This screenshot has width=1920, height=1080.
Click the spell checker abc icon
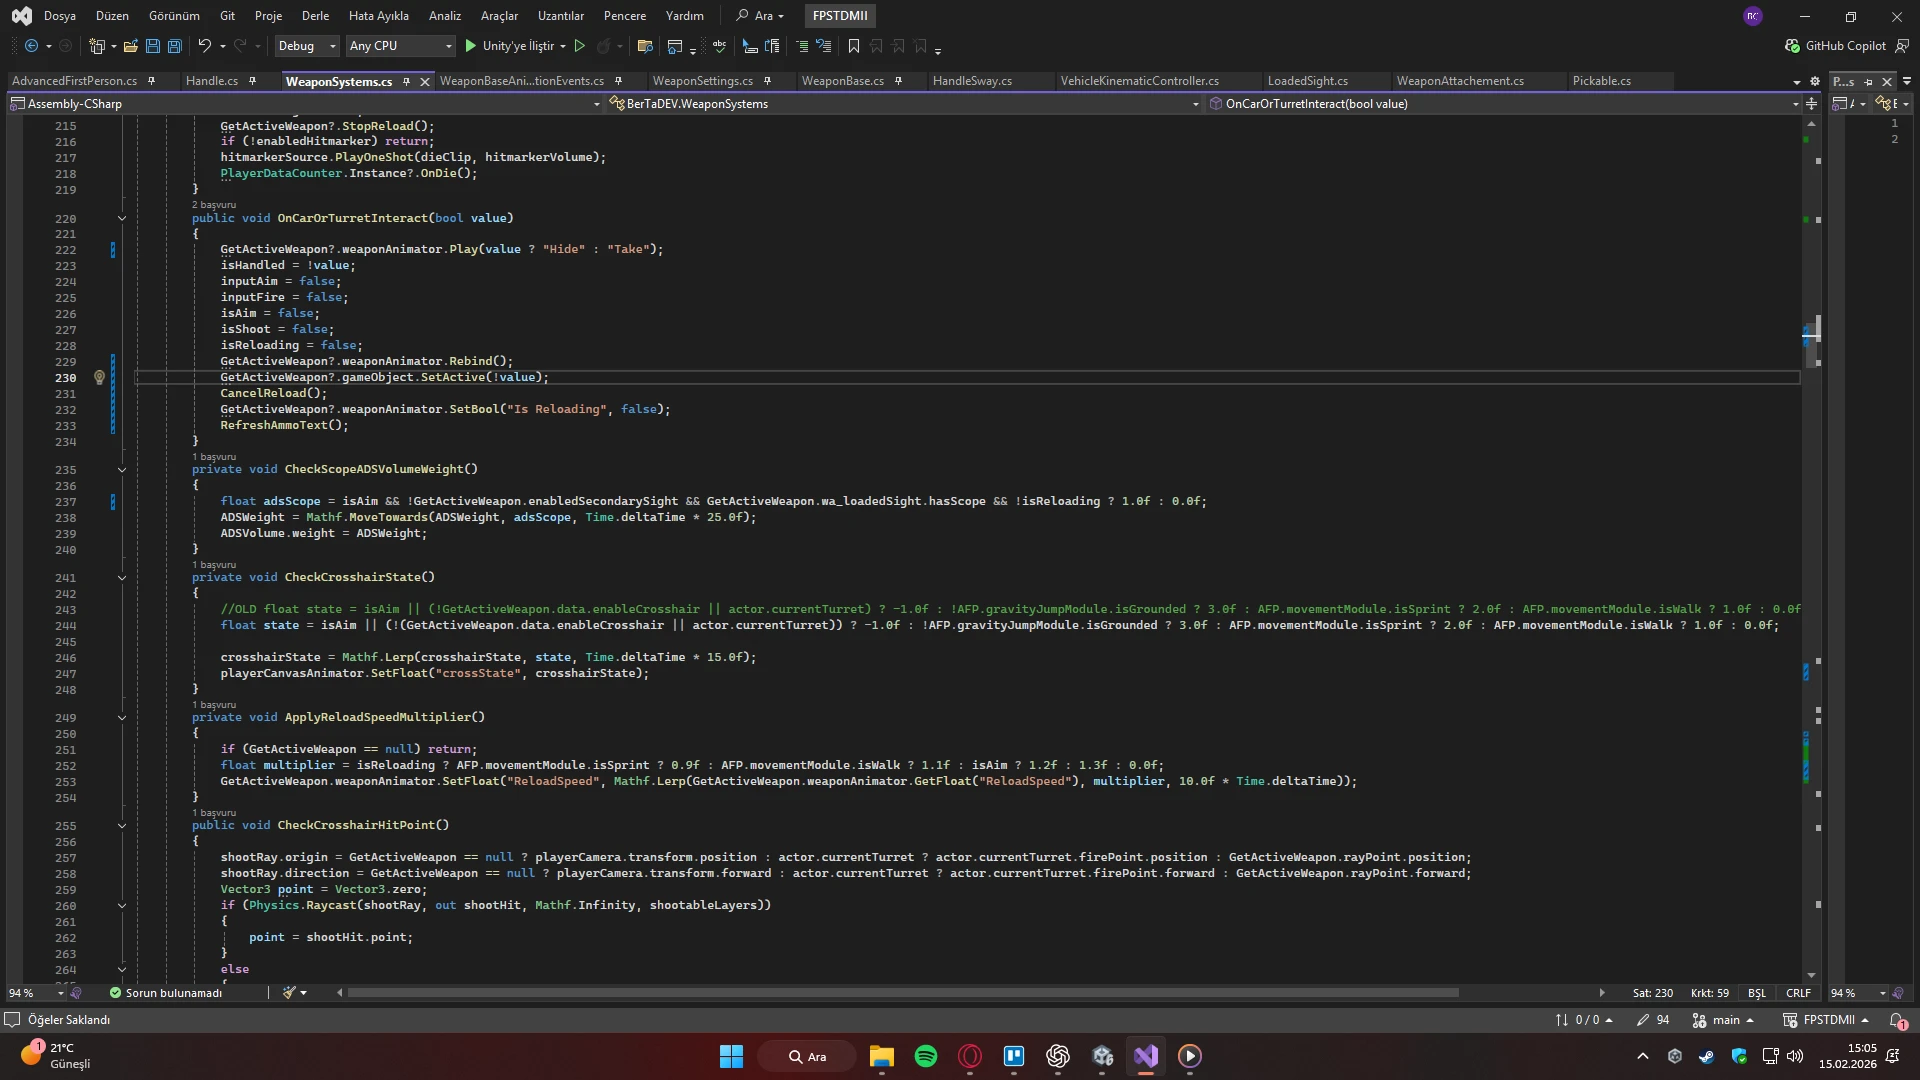[x=718, y=46]
